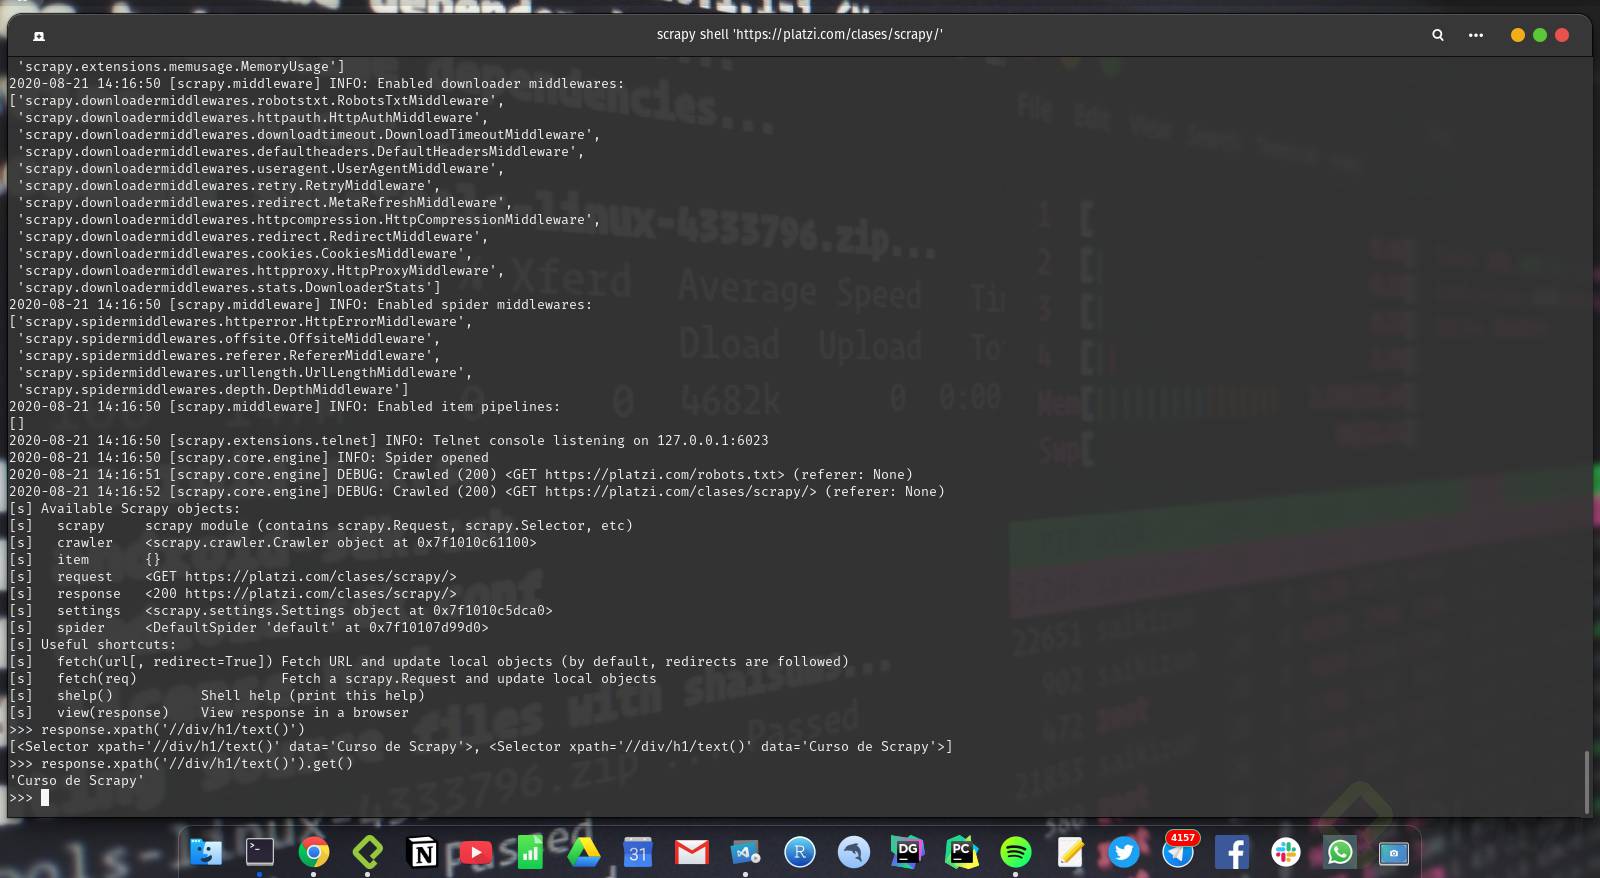The height and width of the screenshot is (878, 1600).
Task: Open Spotify from the dock
Action: coord(1016,852)
